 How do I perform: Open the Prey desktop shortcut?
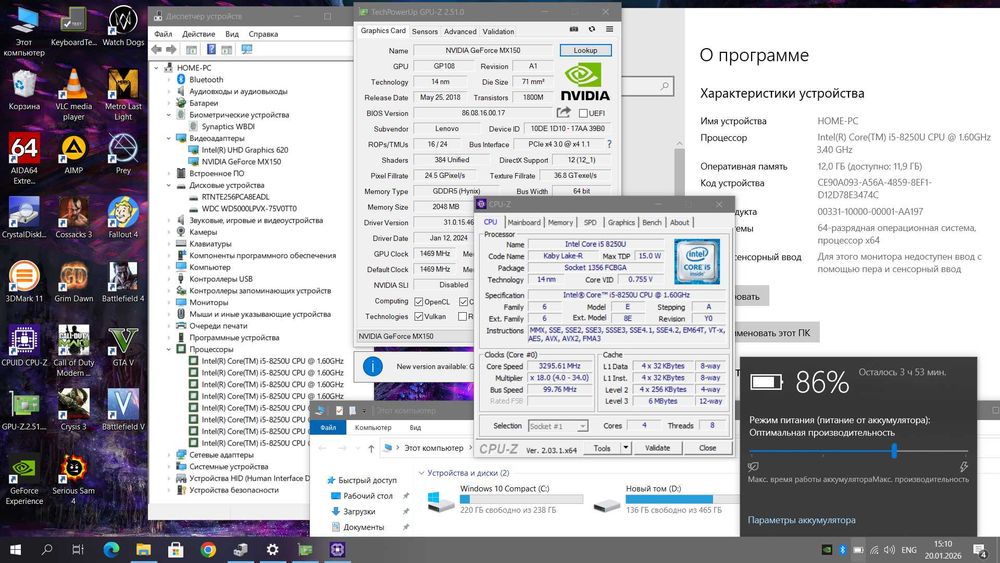(x=123, y=154)
